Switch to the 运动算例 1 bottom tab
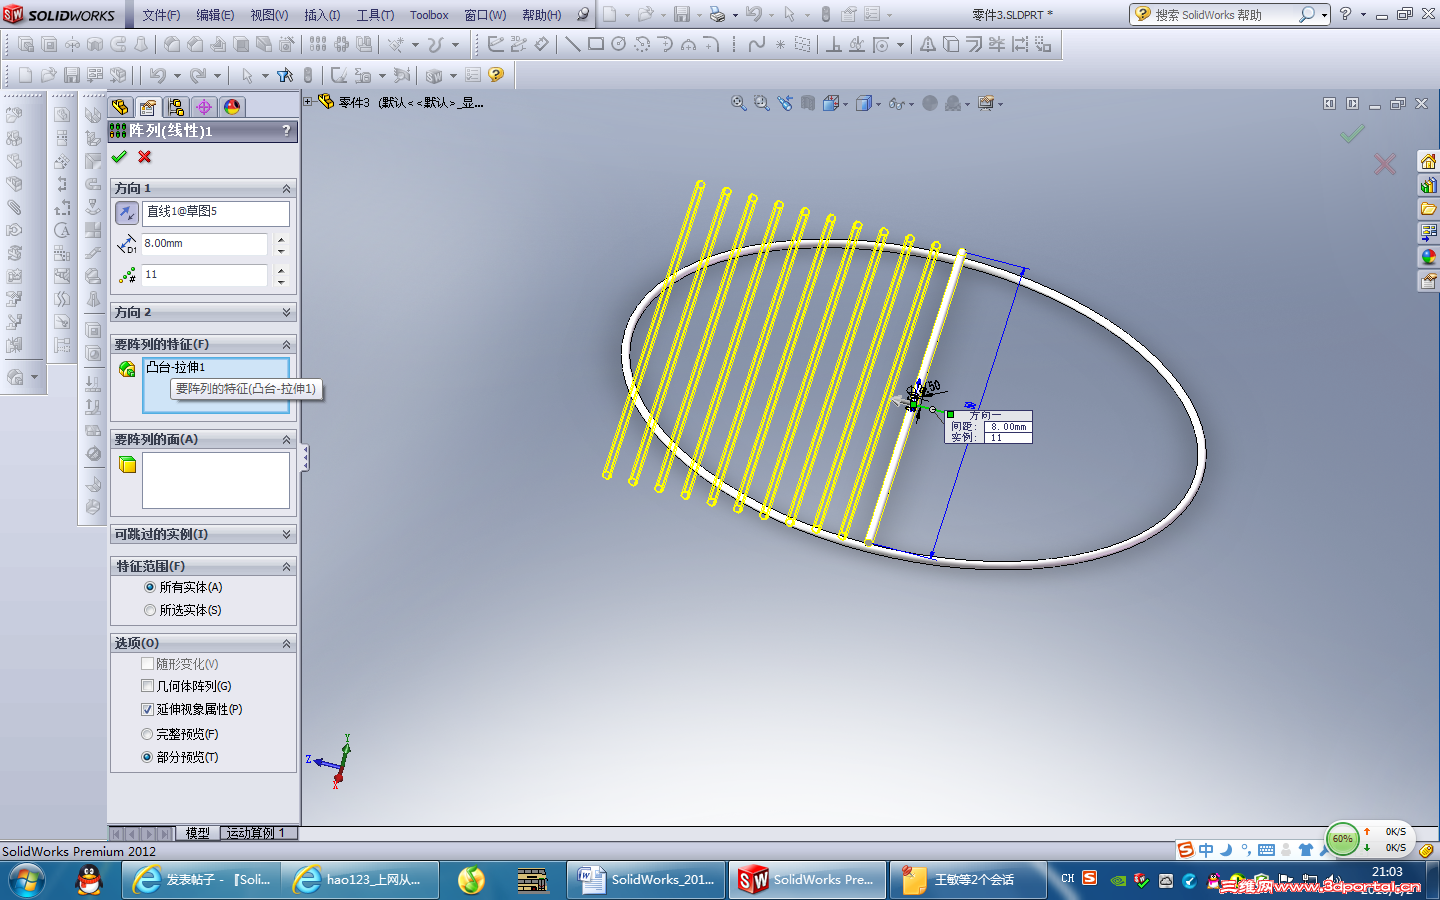 click(x=255, y=833)
